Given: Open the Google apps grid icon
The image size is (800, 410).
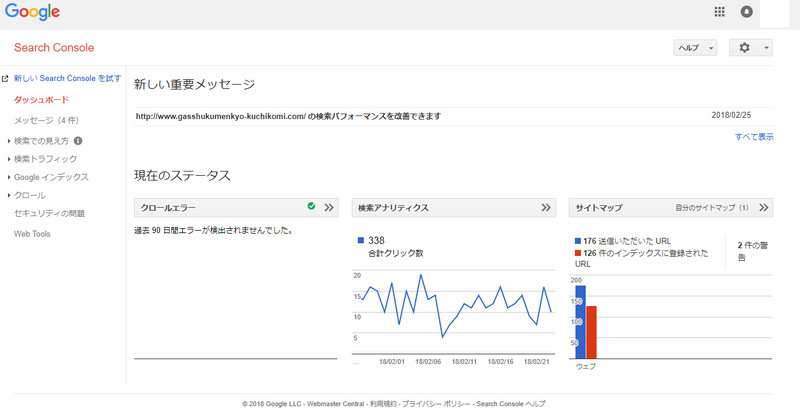Looking at the screenshot, I should (x=719, y=12).
